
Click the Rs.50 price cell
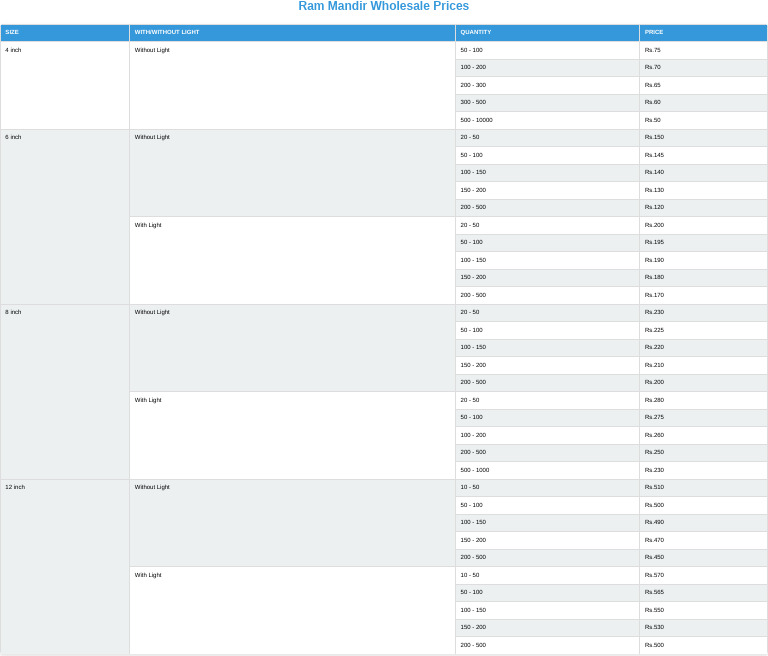point(703,120)
